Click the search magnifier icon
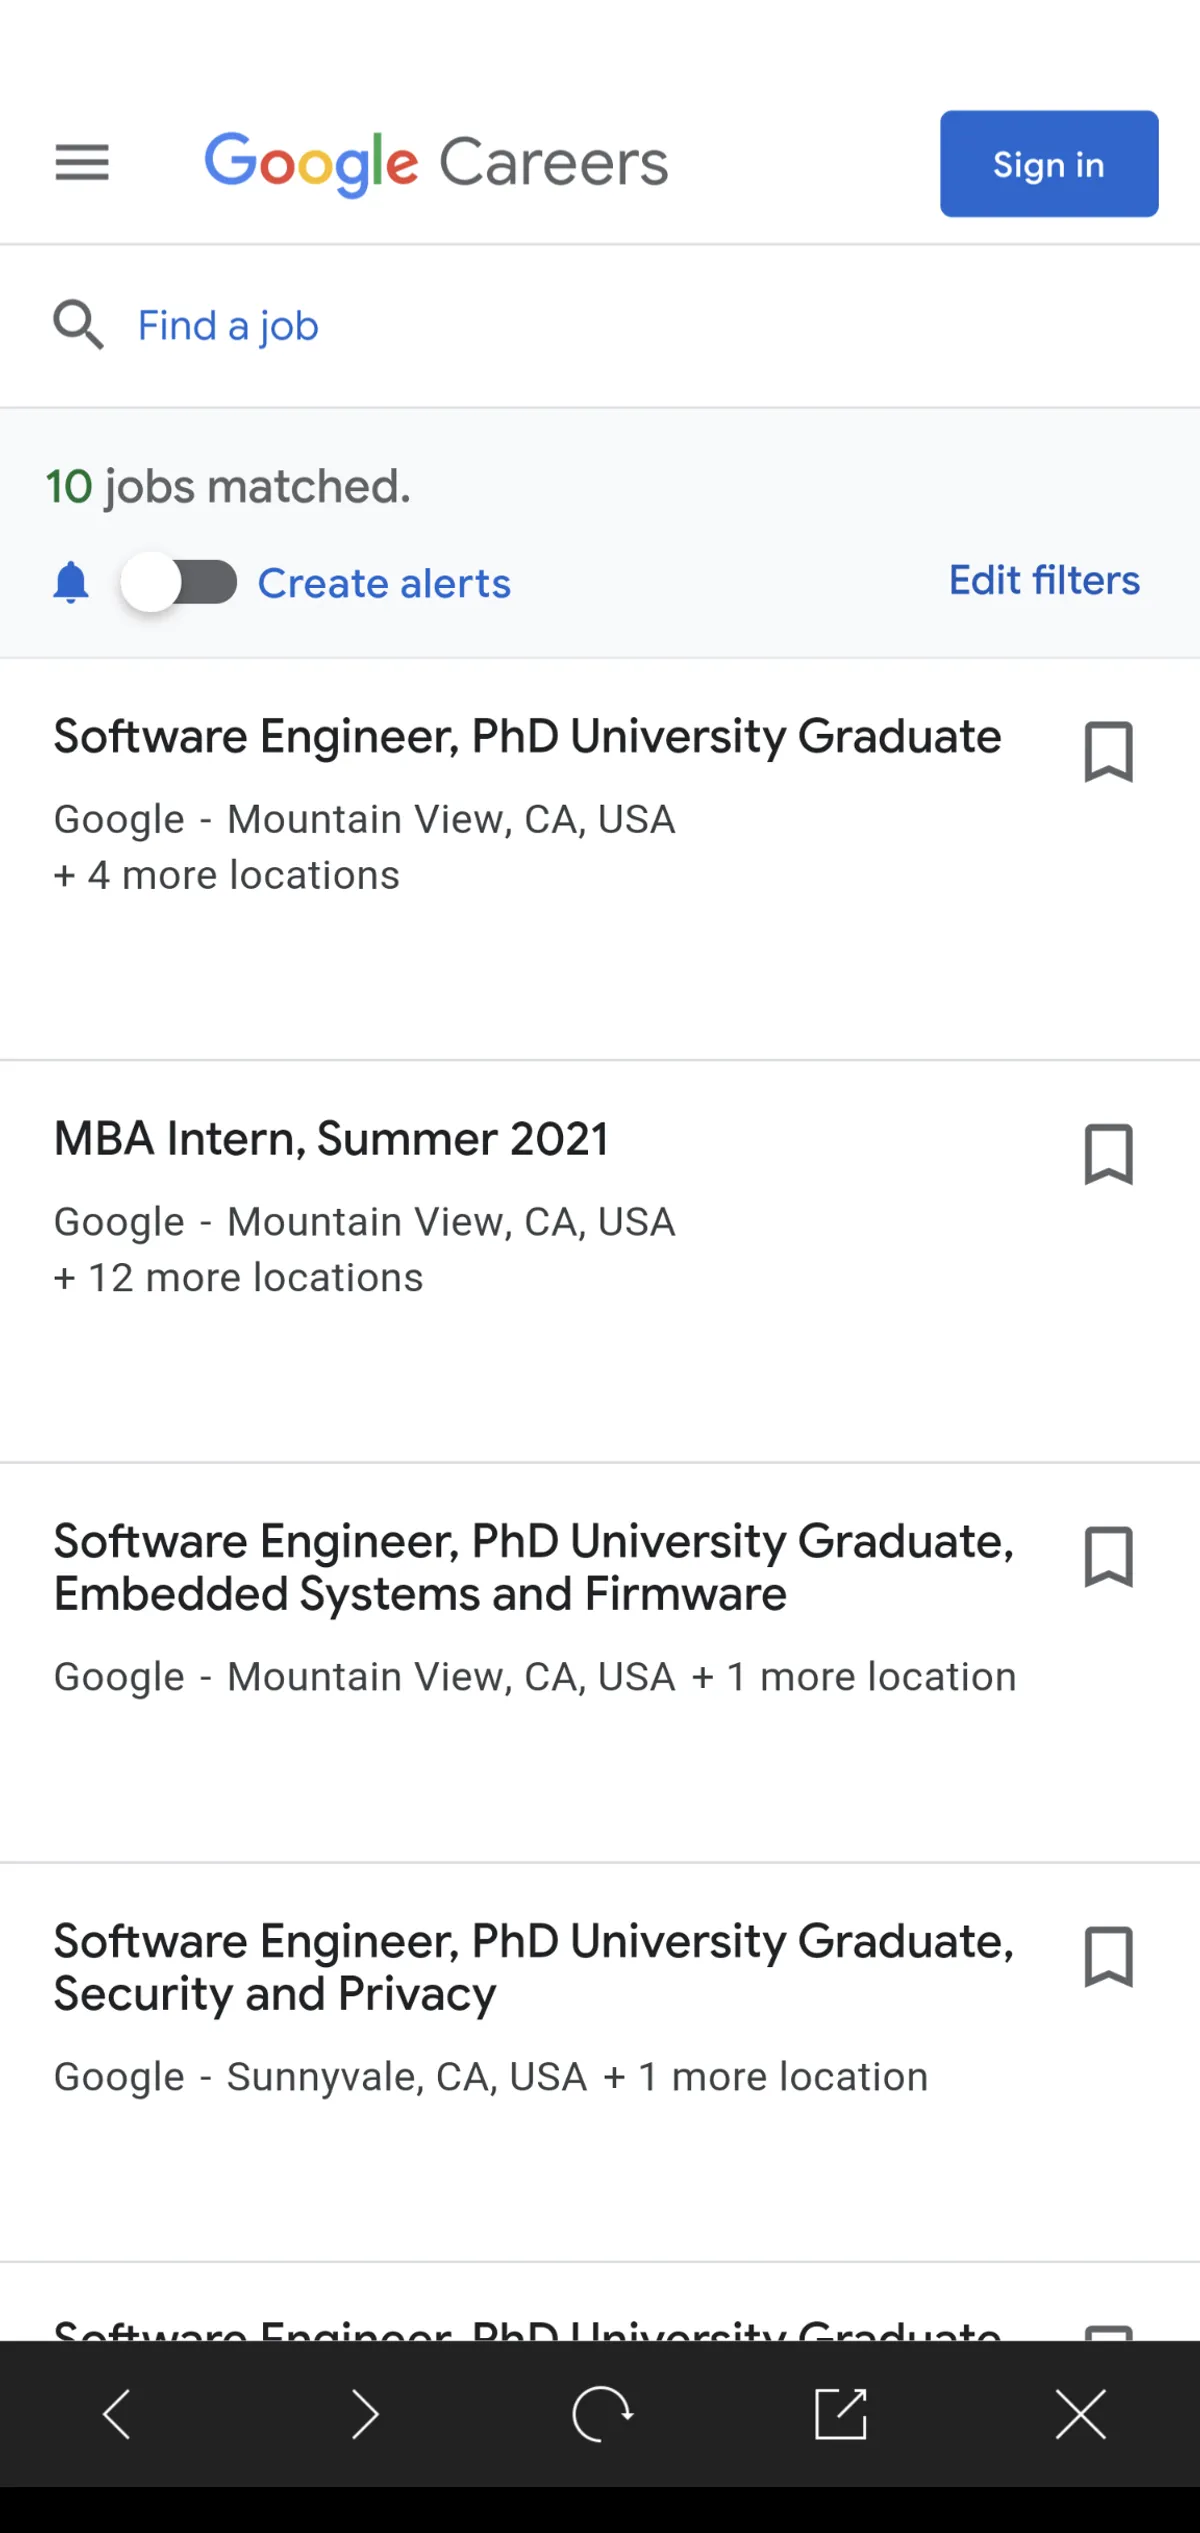 78,325
